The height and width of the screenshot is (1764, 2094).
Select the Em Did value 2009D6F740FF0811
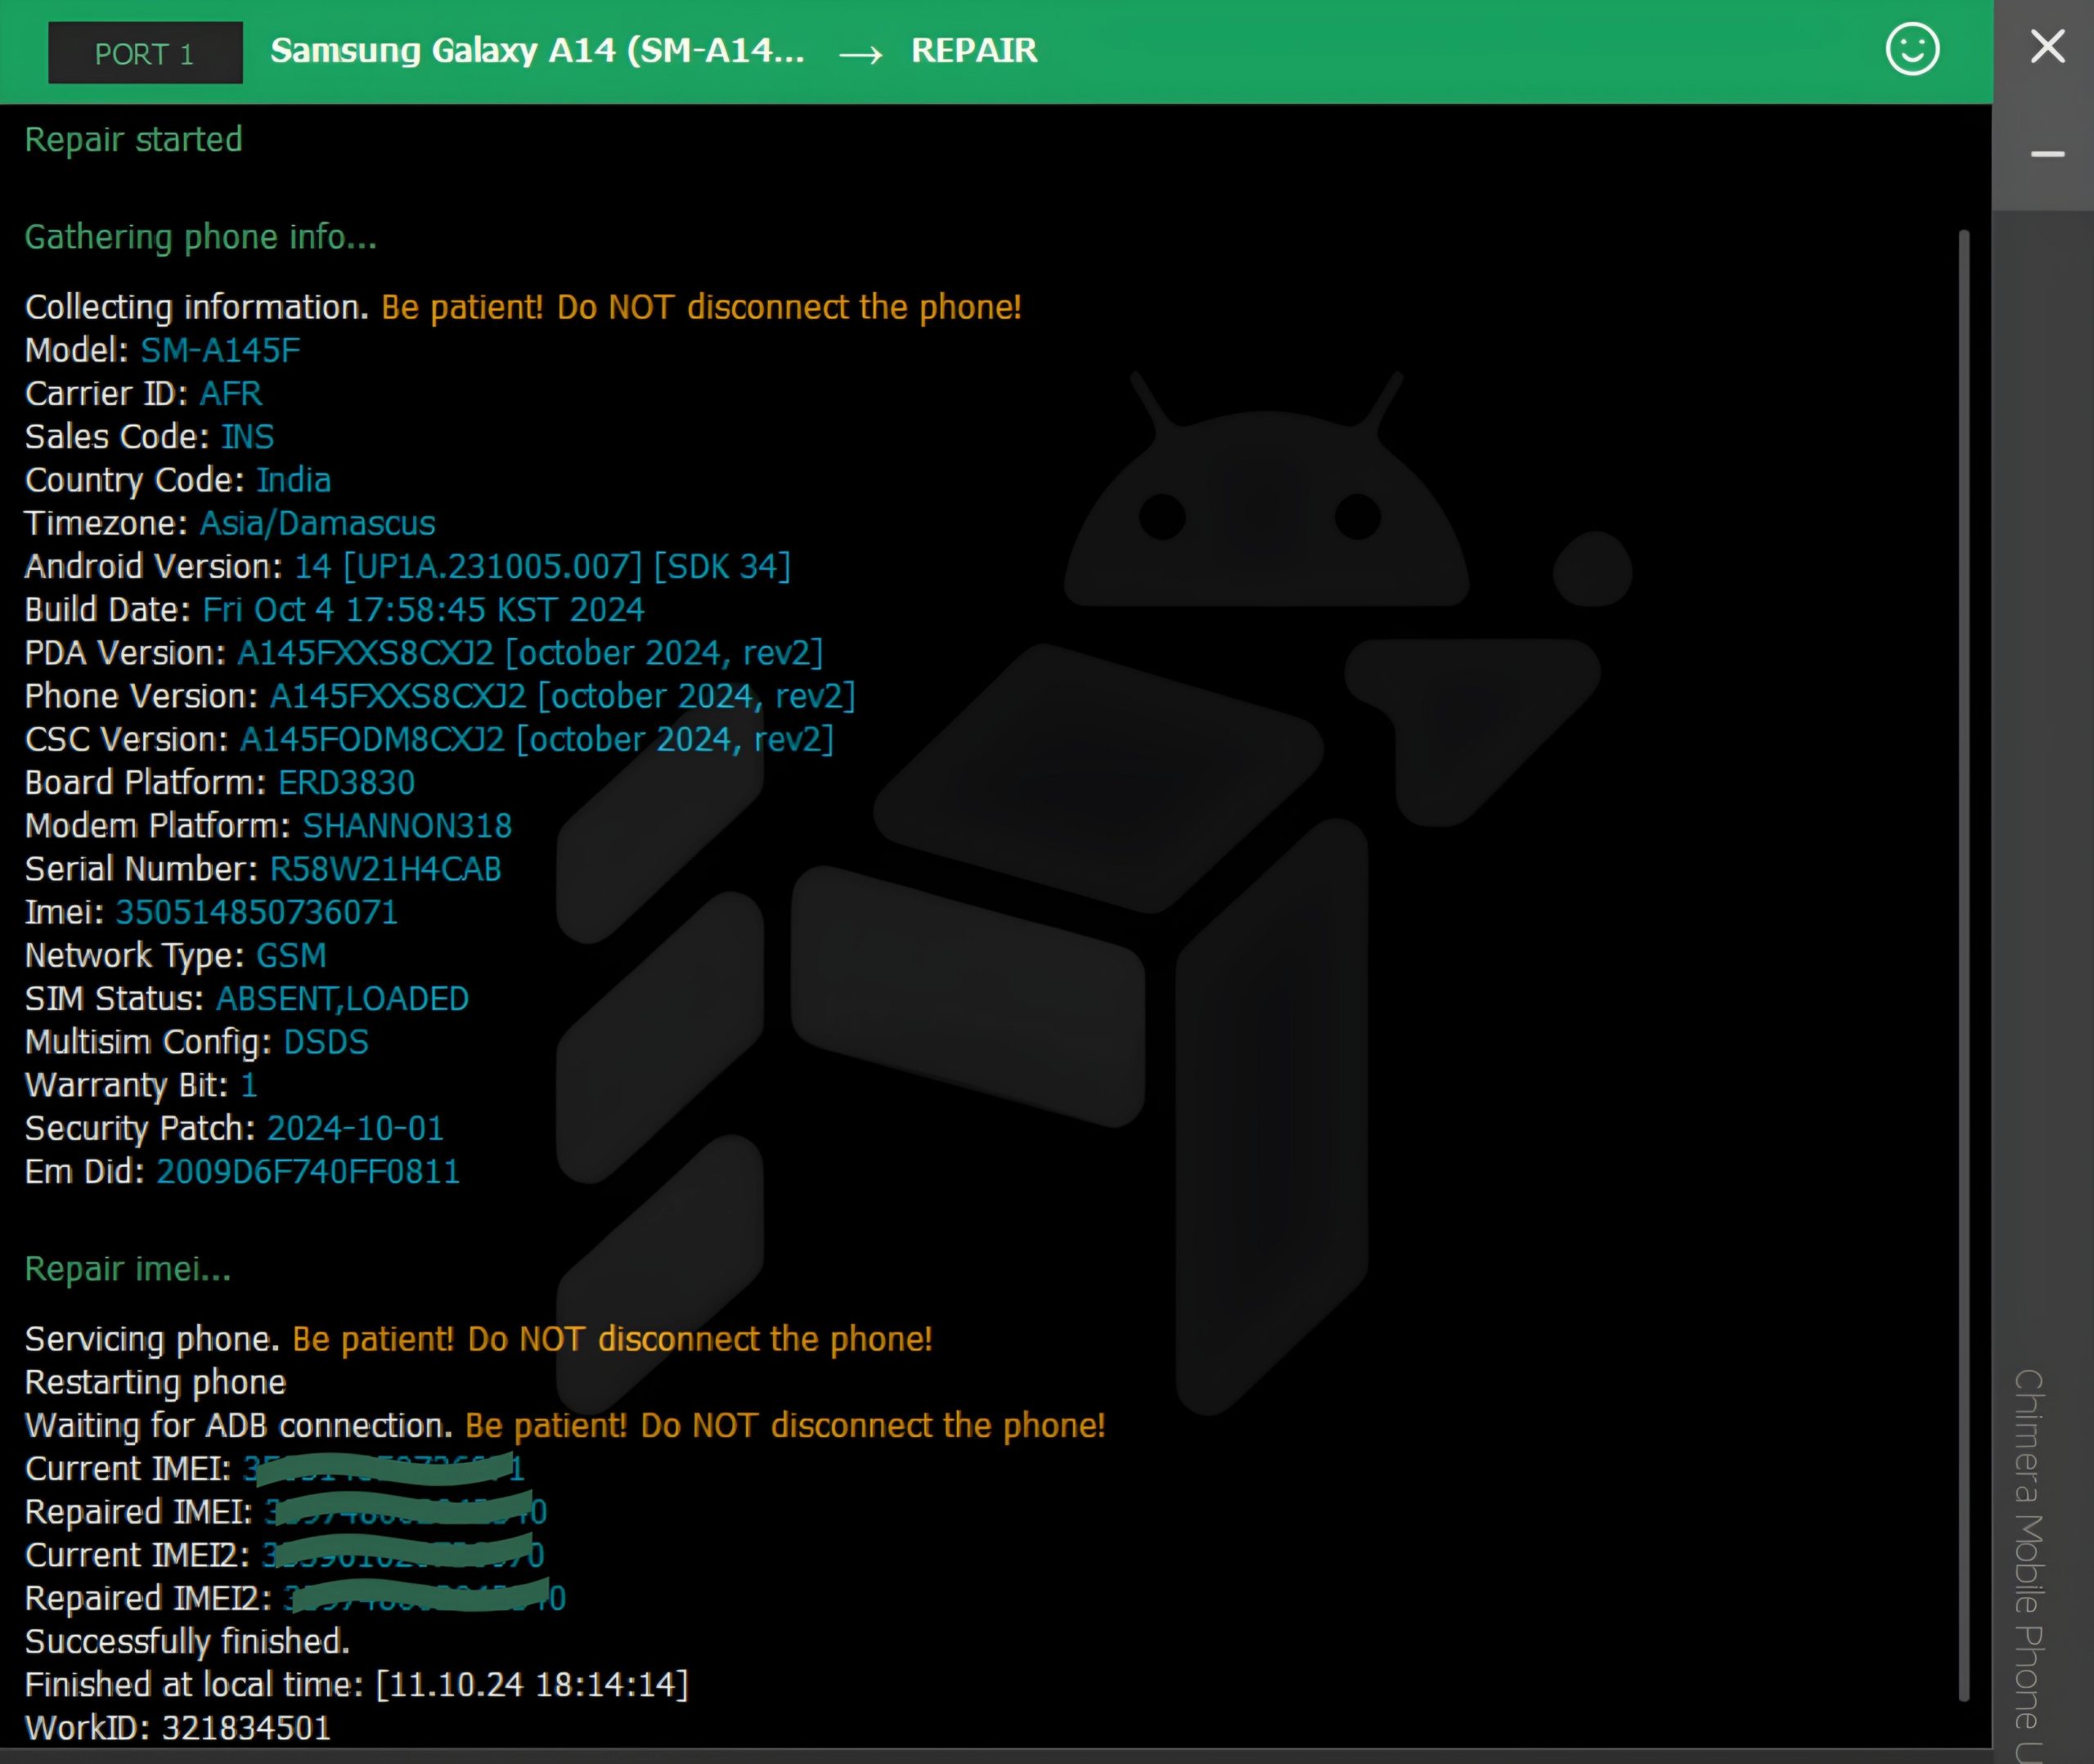pos(308,1171)
